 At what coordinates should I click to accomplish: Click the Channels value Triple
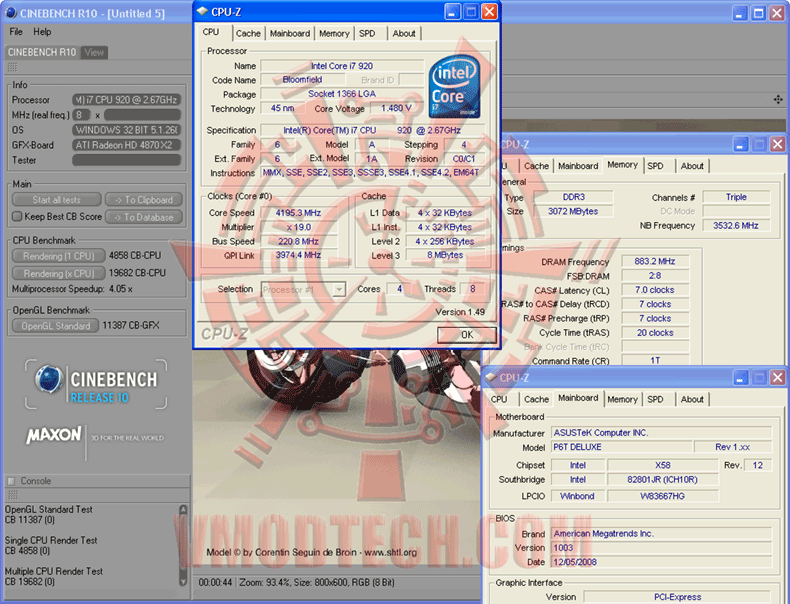736,197
